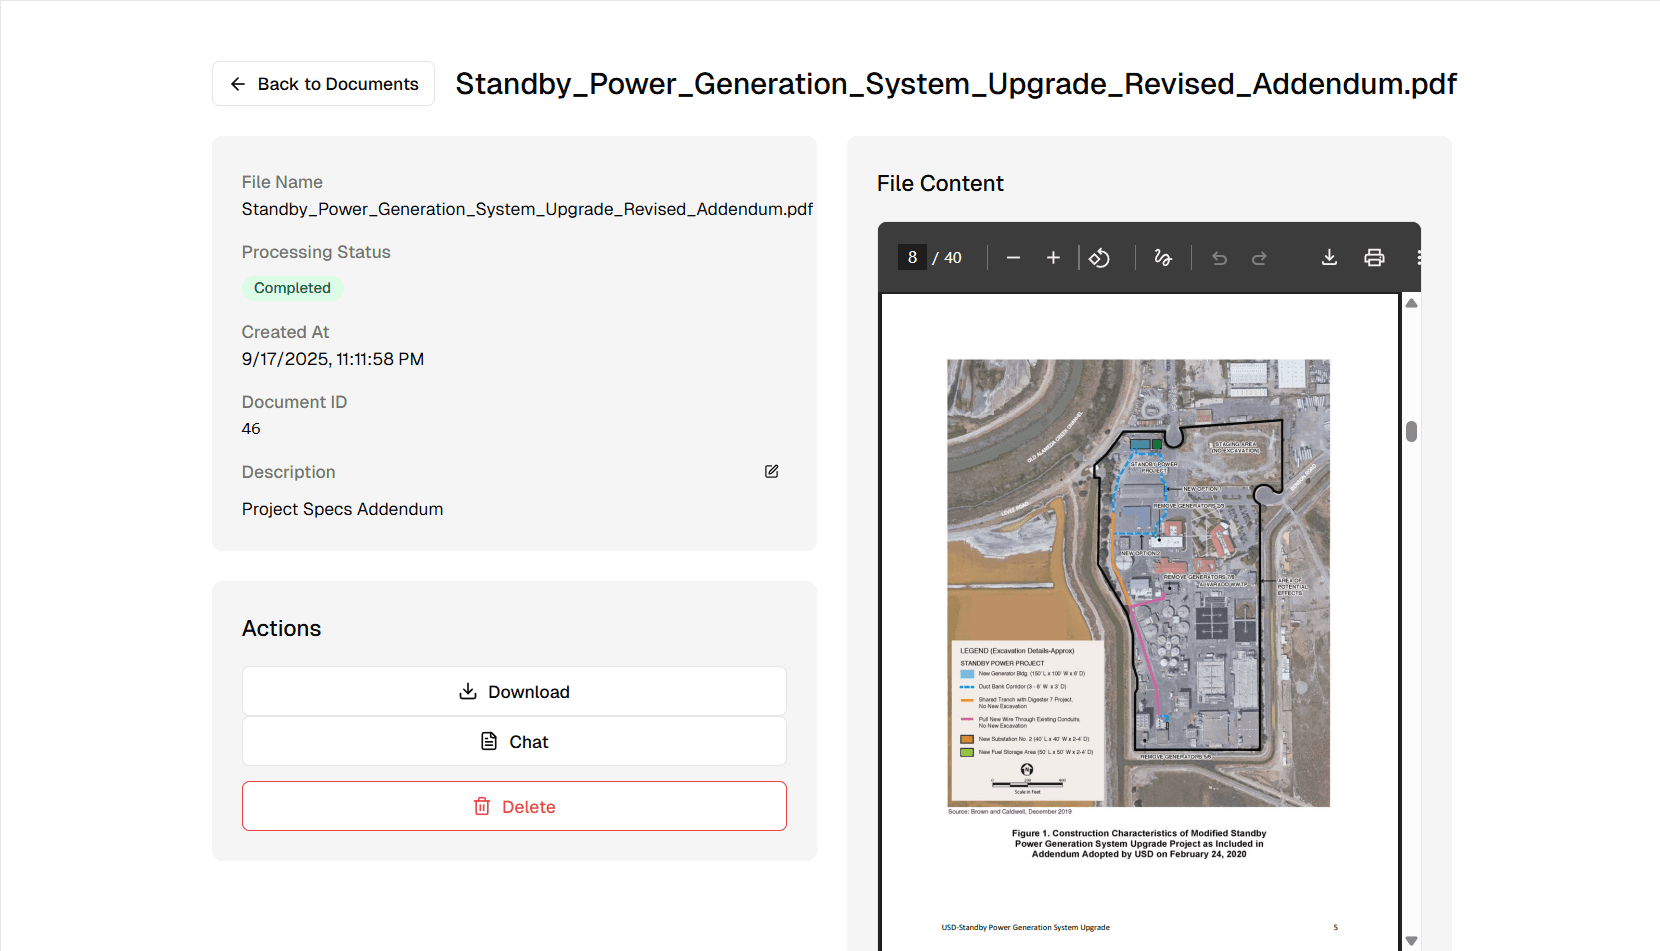
Task: Zoom out the PDF with minus icon
Action: coord(1013,258)
